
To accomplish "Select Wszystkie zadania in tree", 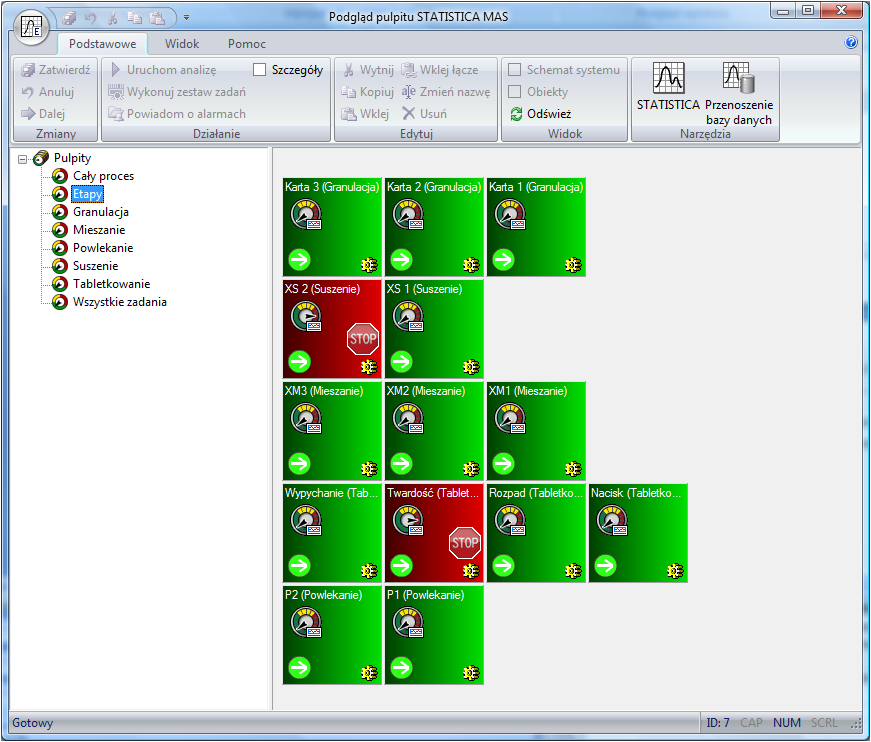I will tap(119, 302).
